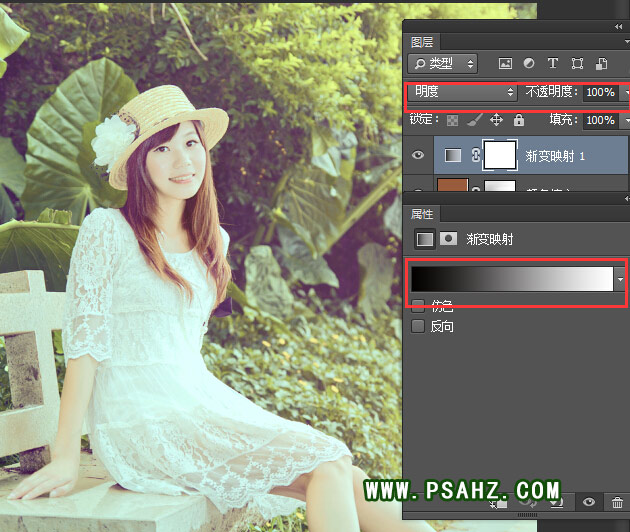Click the adjustment layer filter icon
The width and height of the screenshot is (630, 532).
[x=528, y=64]
